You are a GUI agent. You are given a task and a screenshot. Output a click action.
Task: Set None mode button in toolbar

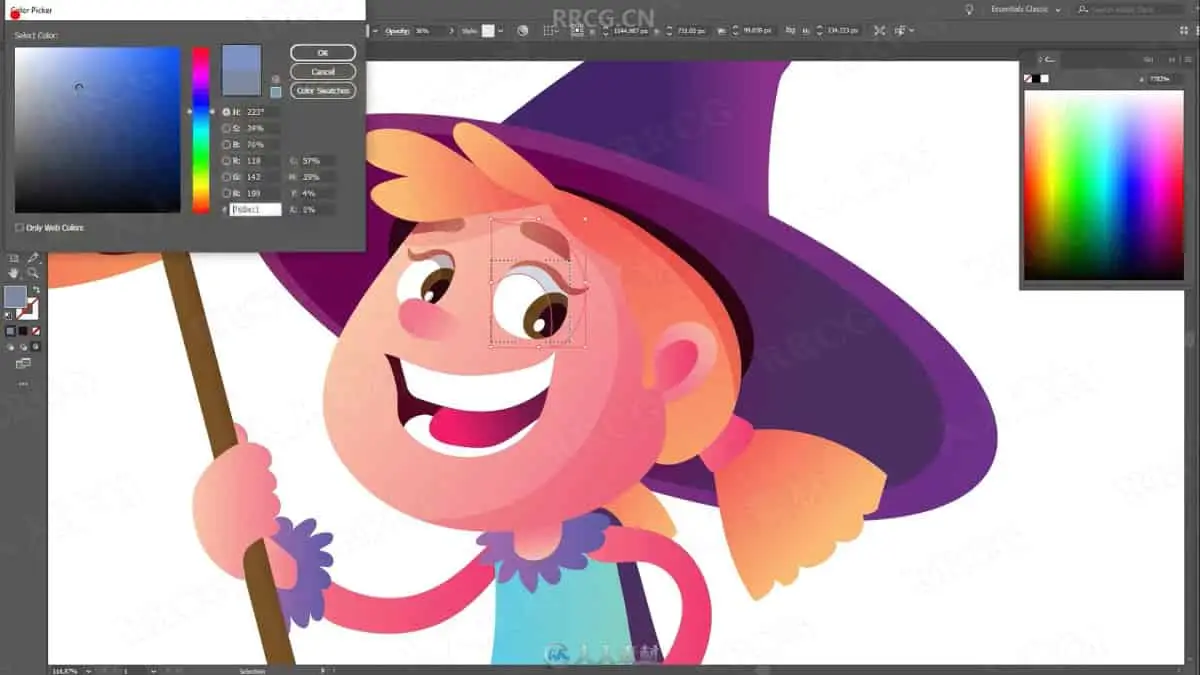(x=36, y=331)
